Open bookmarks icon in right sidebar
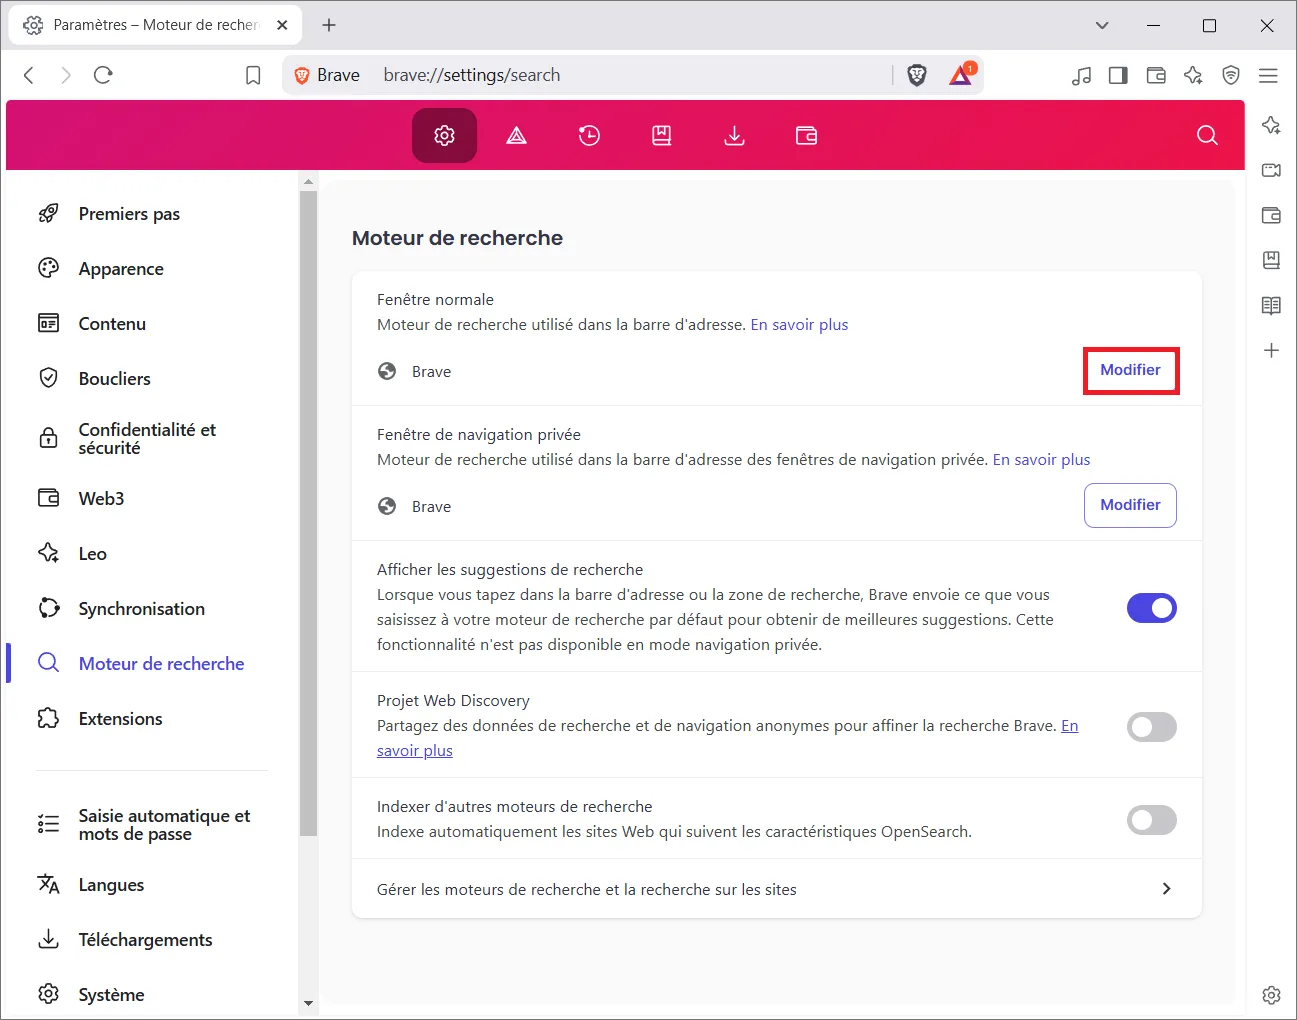Screen dimensions: 1297x1020 (x=1271, y=260)
